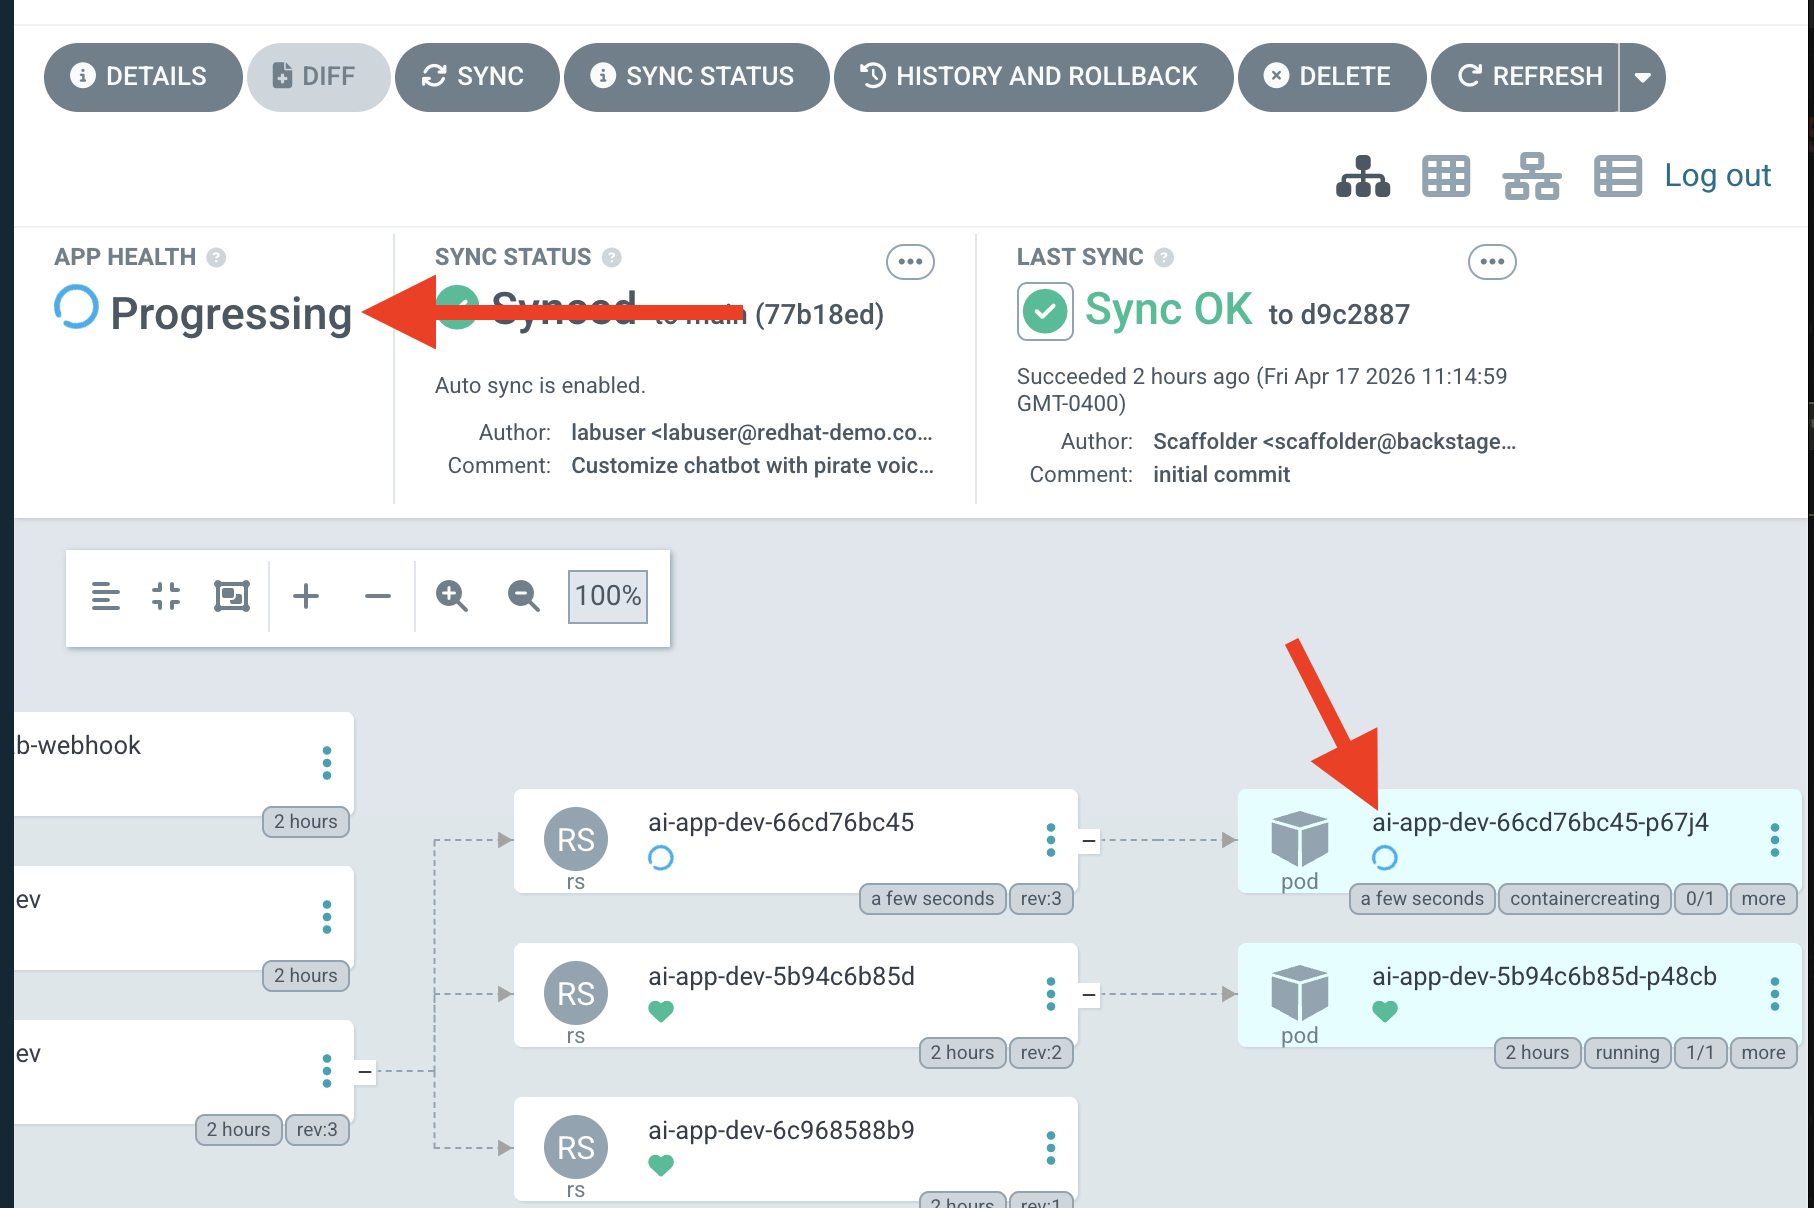Switch to the tree view layout icon
The height and width of the screenshot is (1208, 1814).
click(x=1362, y=177)
